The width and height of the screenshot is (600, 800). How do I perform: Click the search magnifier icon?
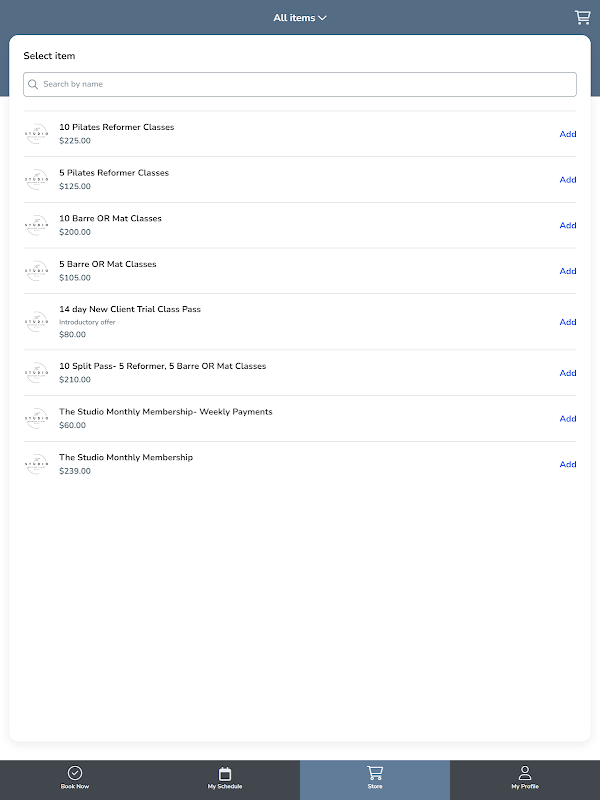coord(34,85)
